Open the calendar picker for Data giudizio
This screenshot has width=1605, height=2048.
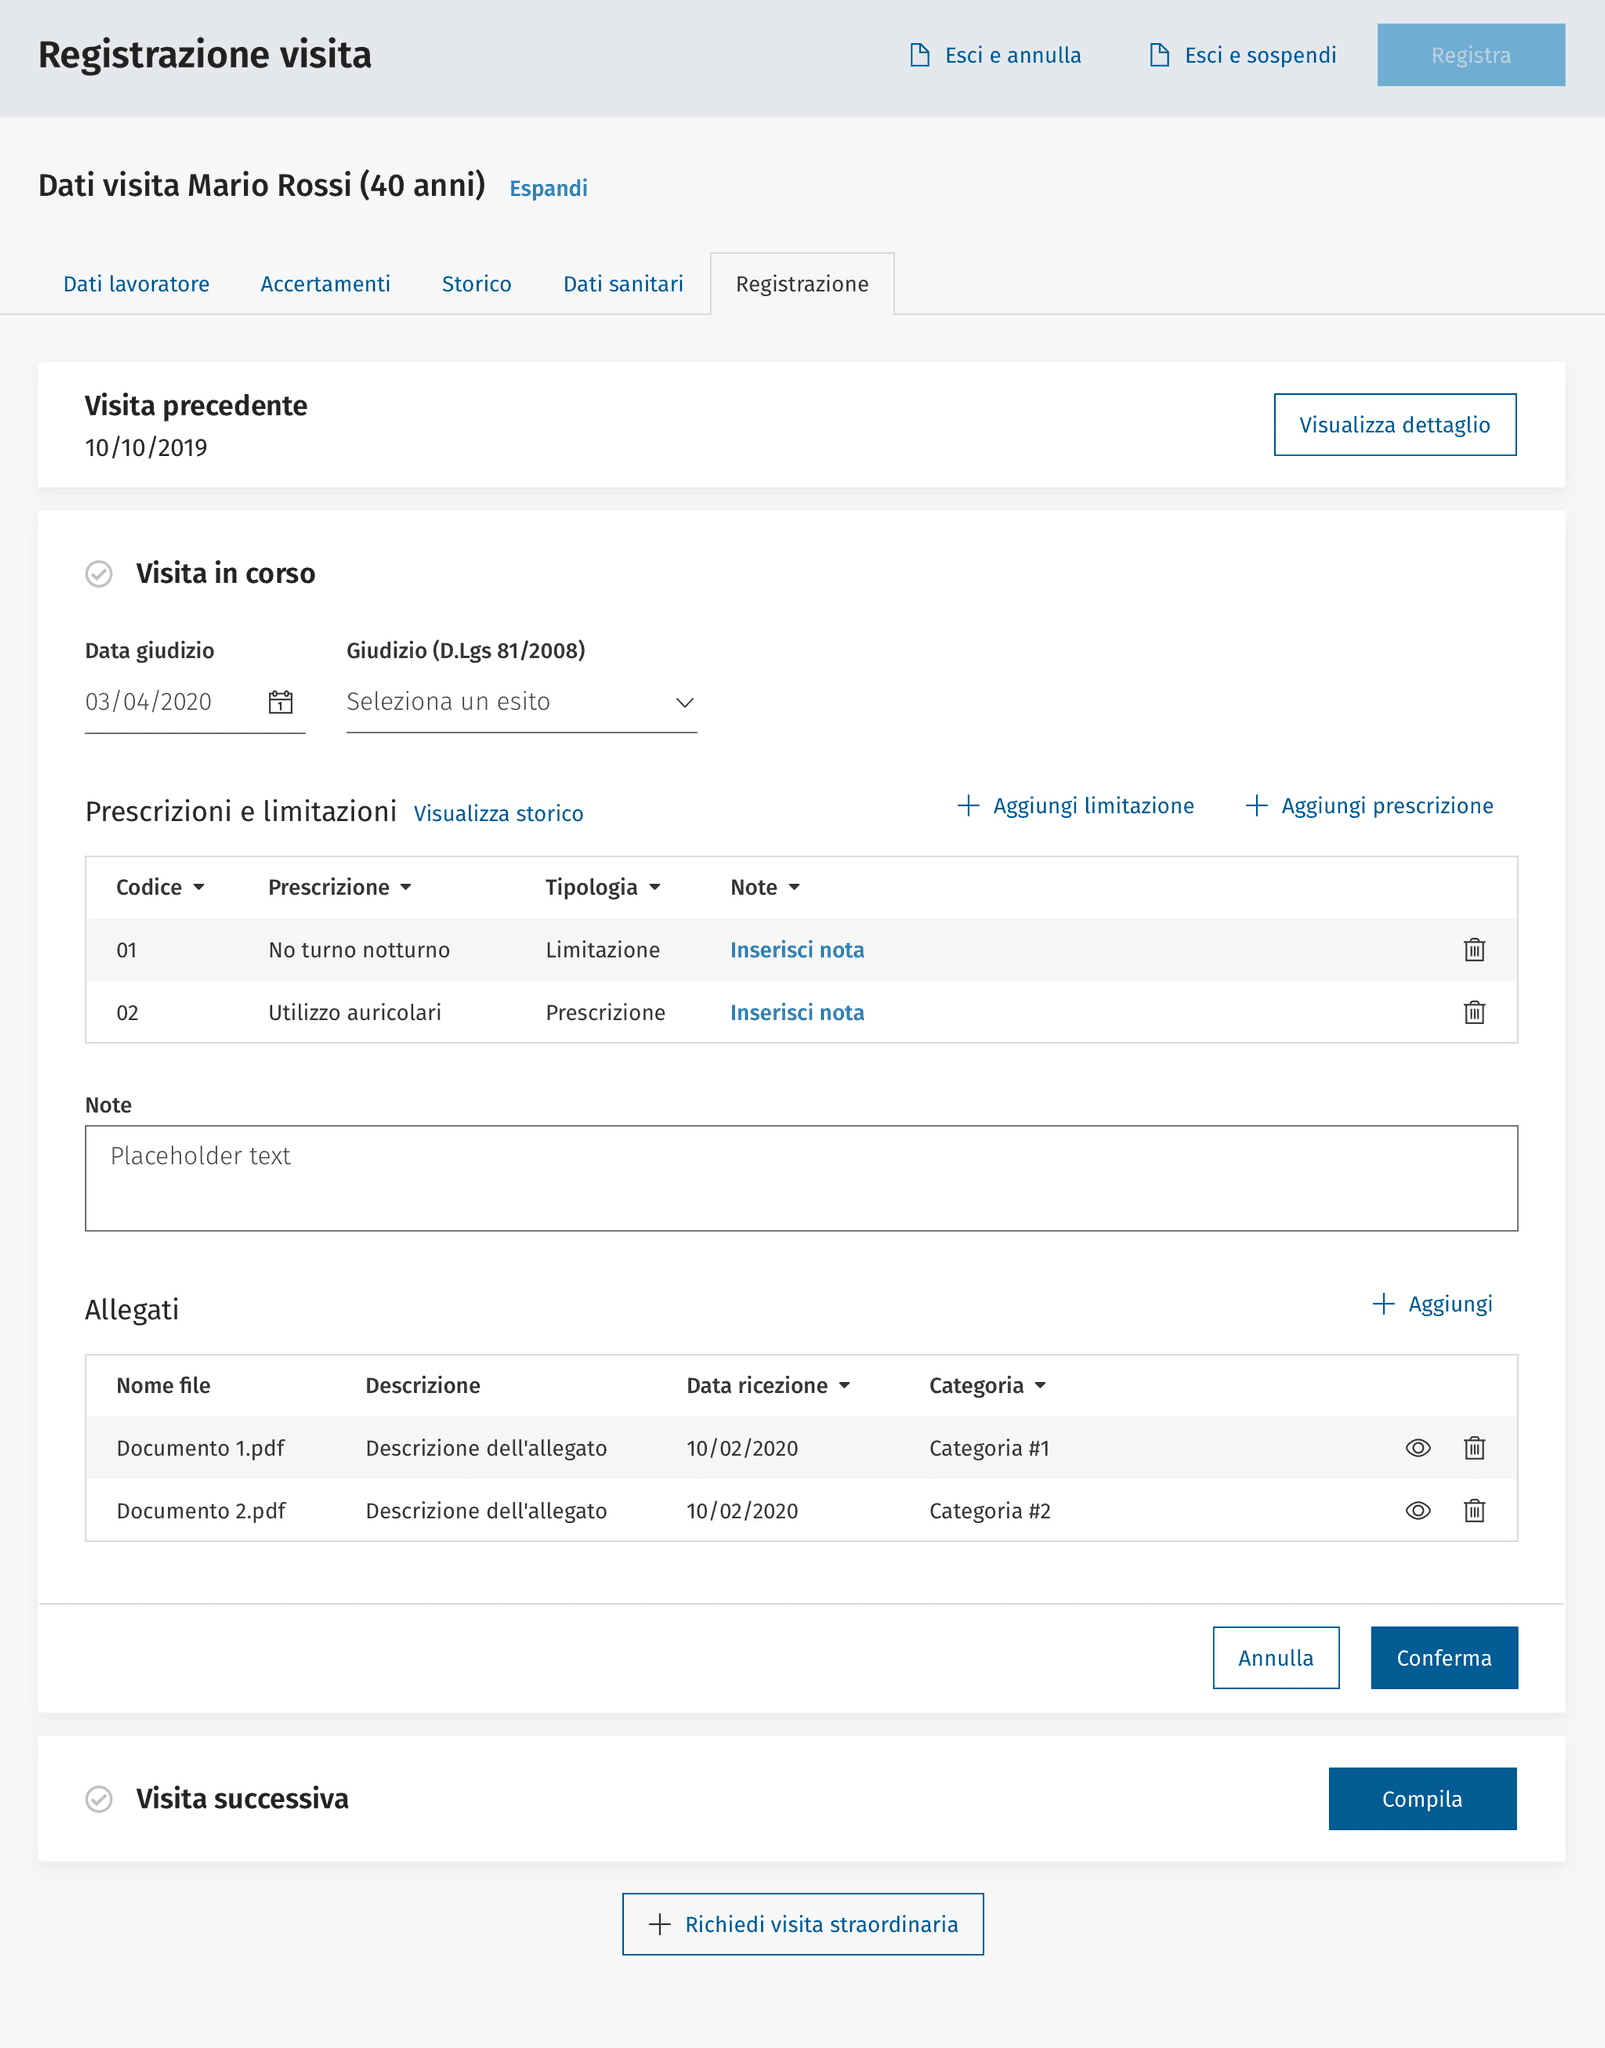pyautogui.click(x=281, y=702)
